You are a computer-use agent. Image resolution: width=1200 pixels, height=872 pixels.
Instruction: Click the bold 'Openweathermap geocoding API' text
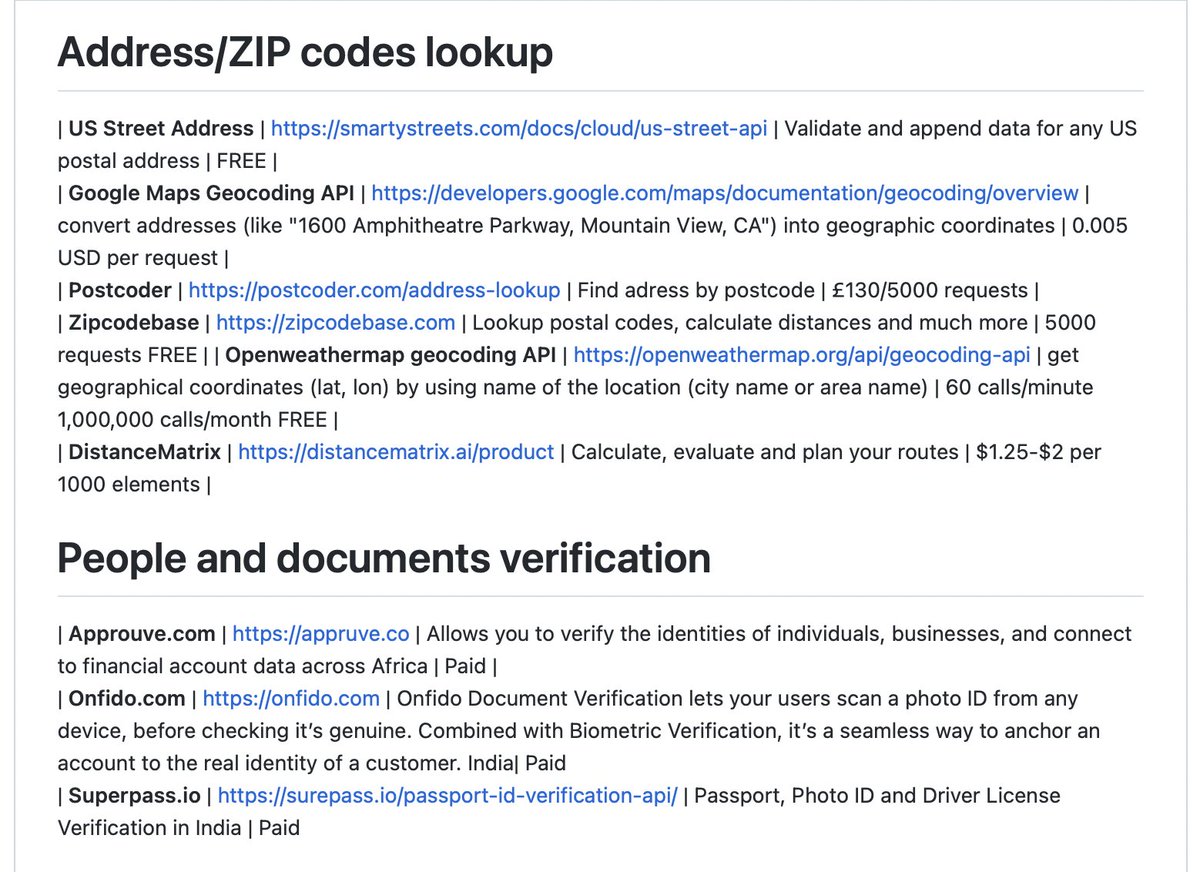click(391, 355)
